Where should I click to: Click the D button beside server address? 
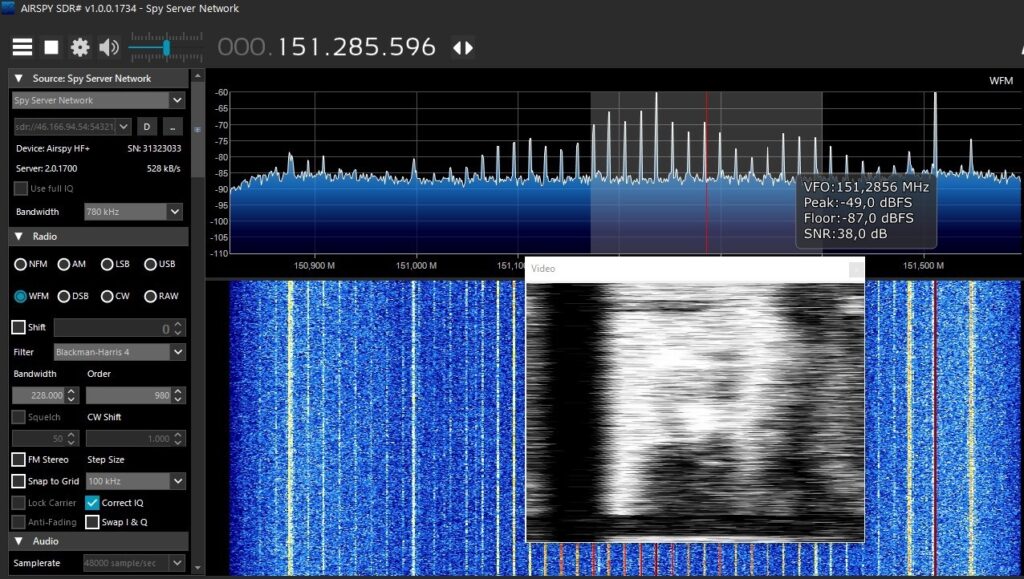[146, 127]
